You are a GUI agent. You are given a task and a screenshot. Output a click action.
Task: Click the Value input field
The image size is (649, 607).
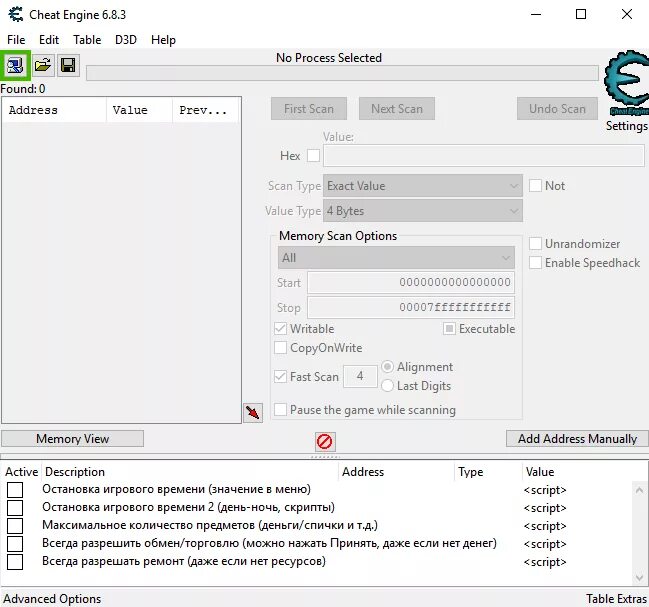tap(483, 156)
